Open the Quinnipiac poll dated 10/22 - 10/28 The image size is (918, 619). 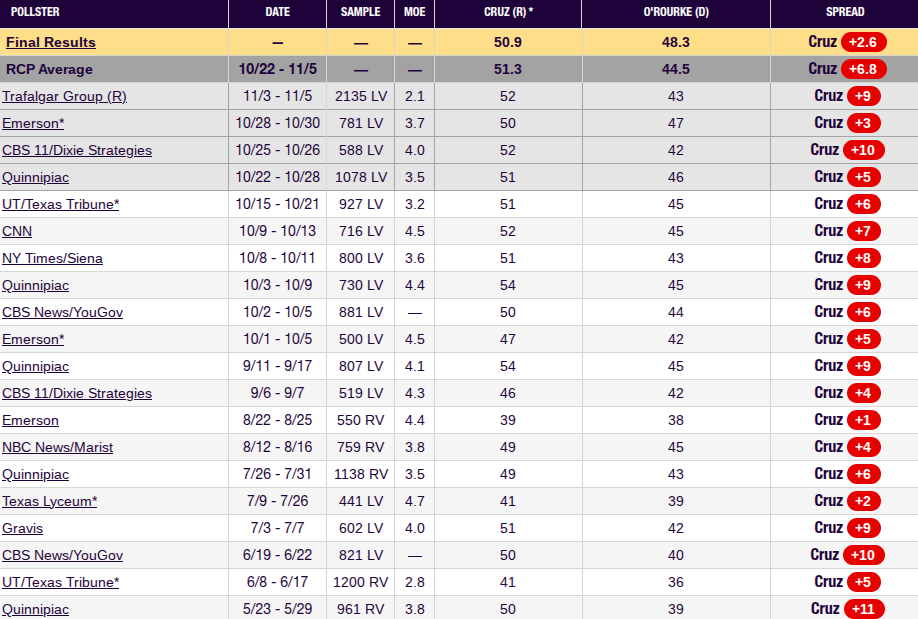36,177
